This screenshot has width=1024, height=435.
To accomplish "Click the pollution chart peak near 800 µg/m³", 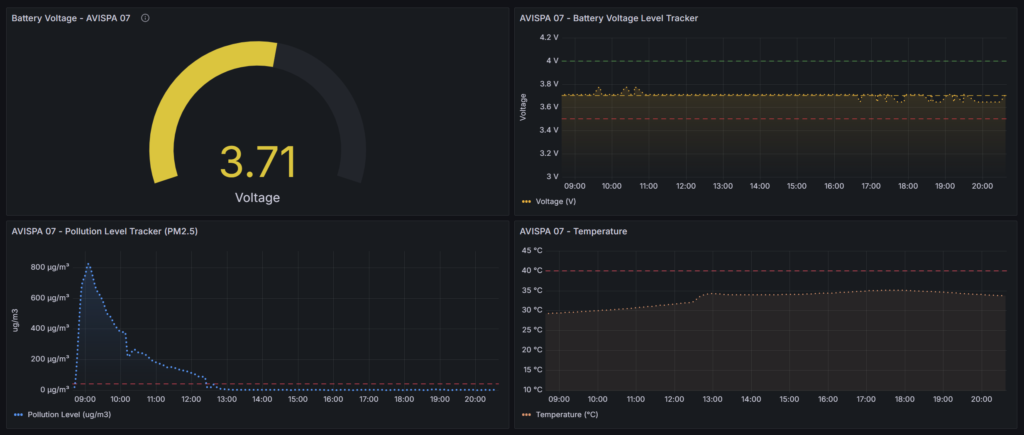I will point(88,266).
